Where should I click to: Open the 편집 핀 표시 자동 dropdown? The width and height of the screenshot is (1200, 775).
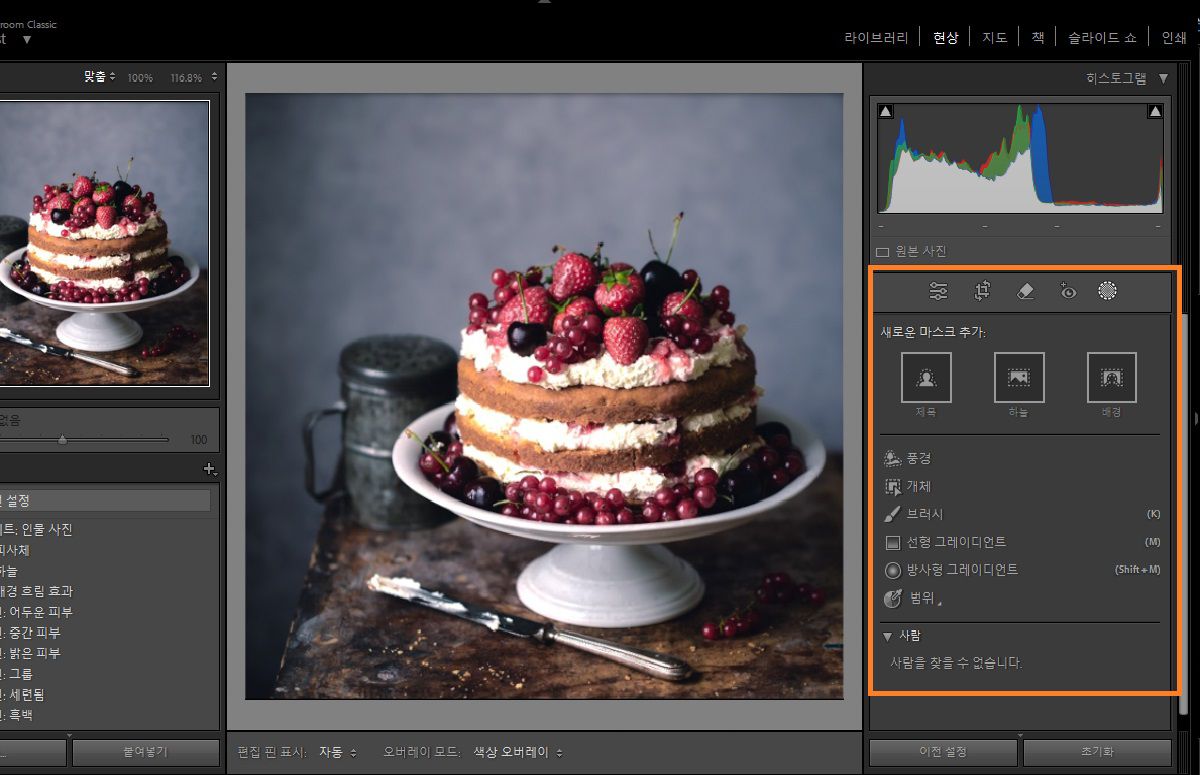point(338,752)
